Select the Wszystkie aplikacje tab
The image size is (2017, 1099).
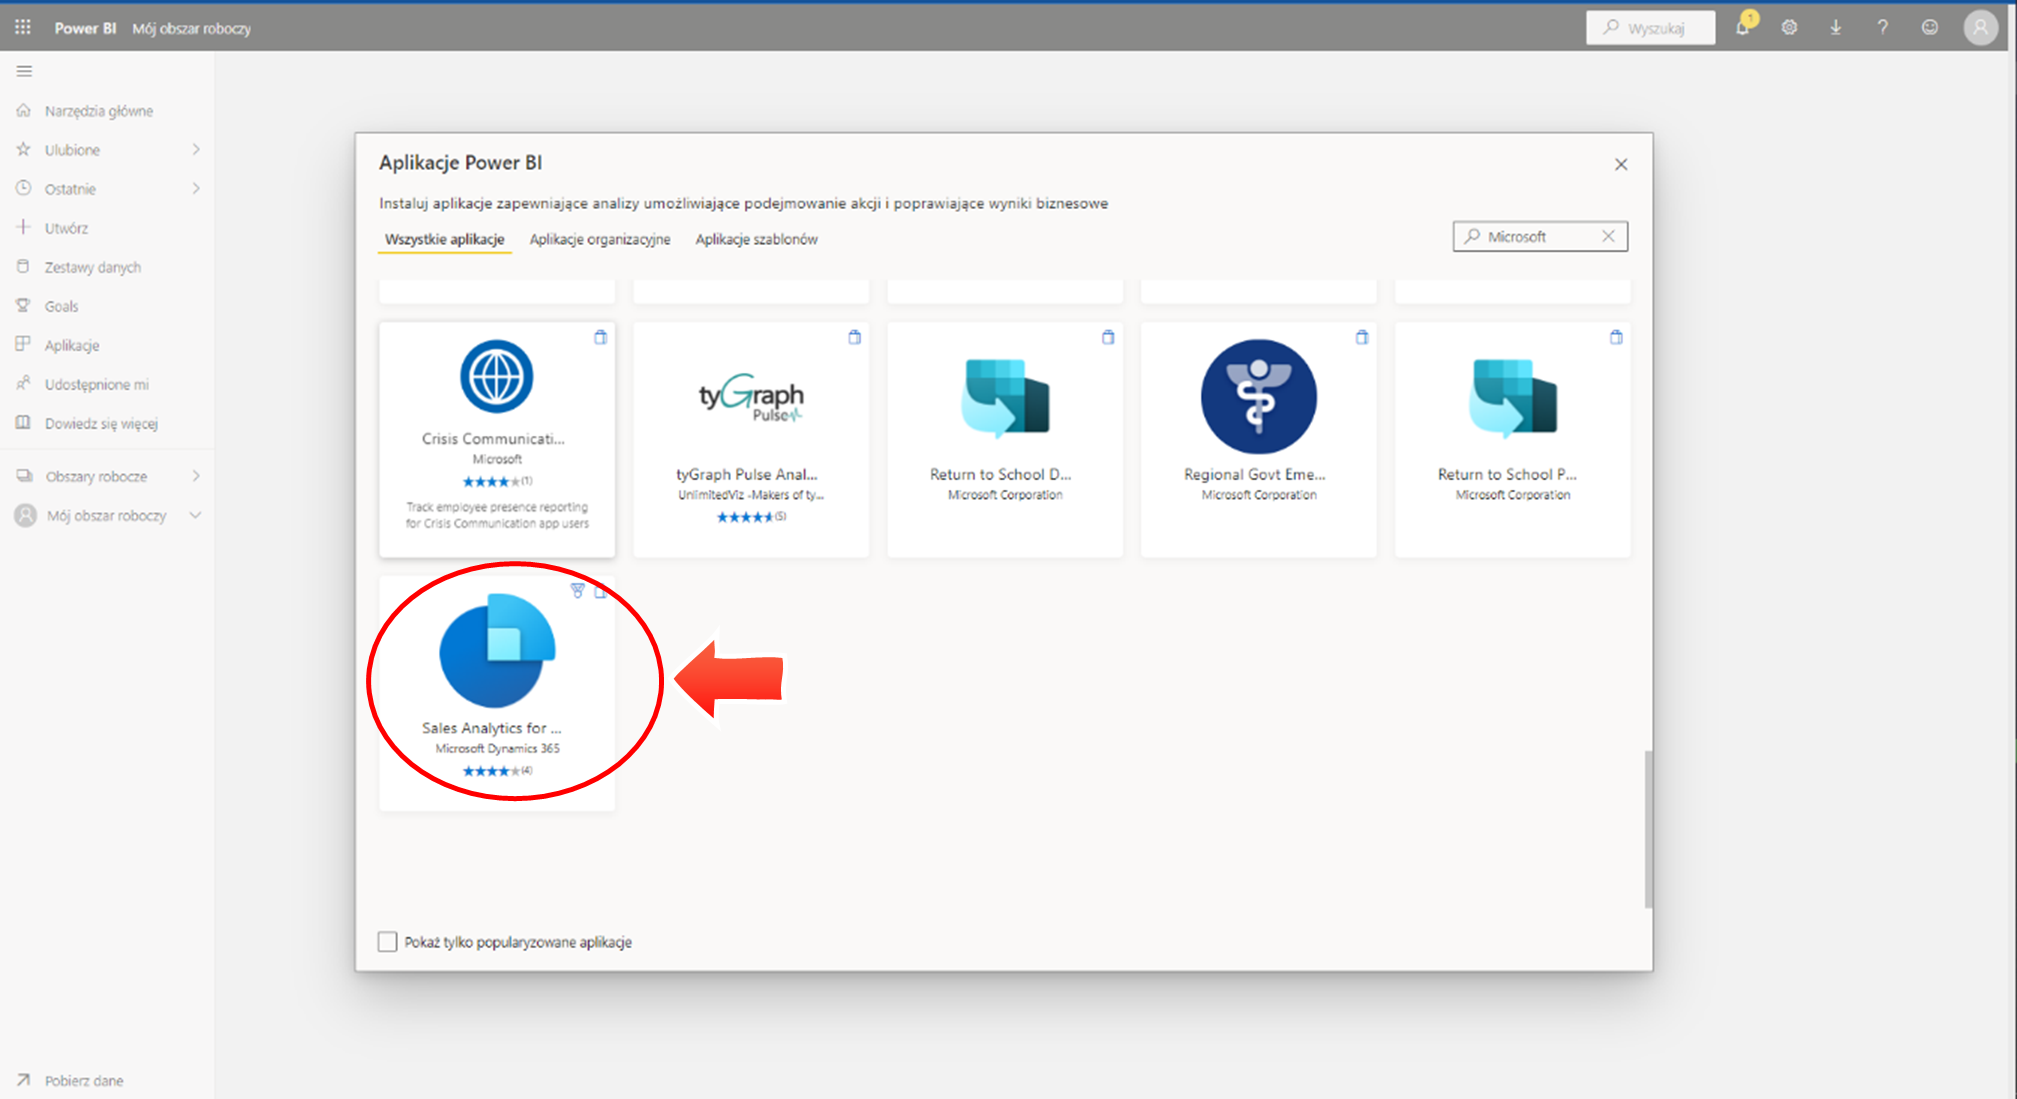click(x=442, y=238)
